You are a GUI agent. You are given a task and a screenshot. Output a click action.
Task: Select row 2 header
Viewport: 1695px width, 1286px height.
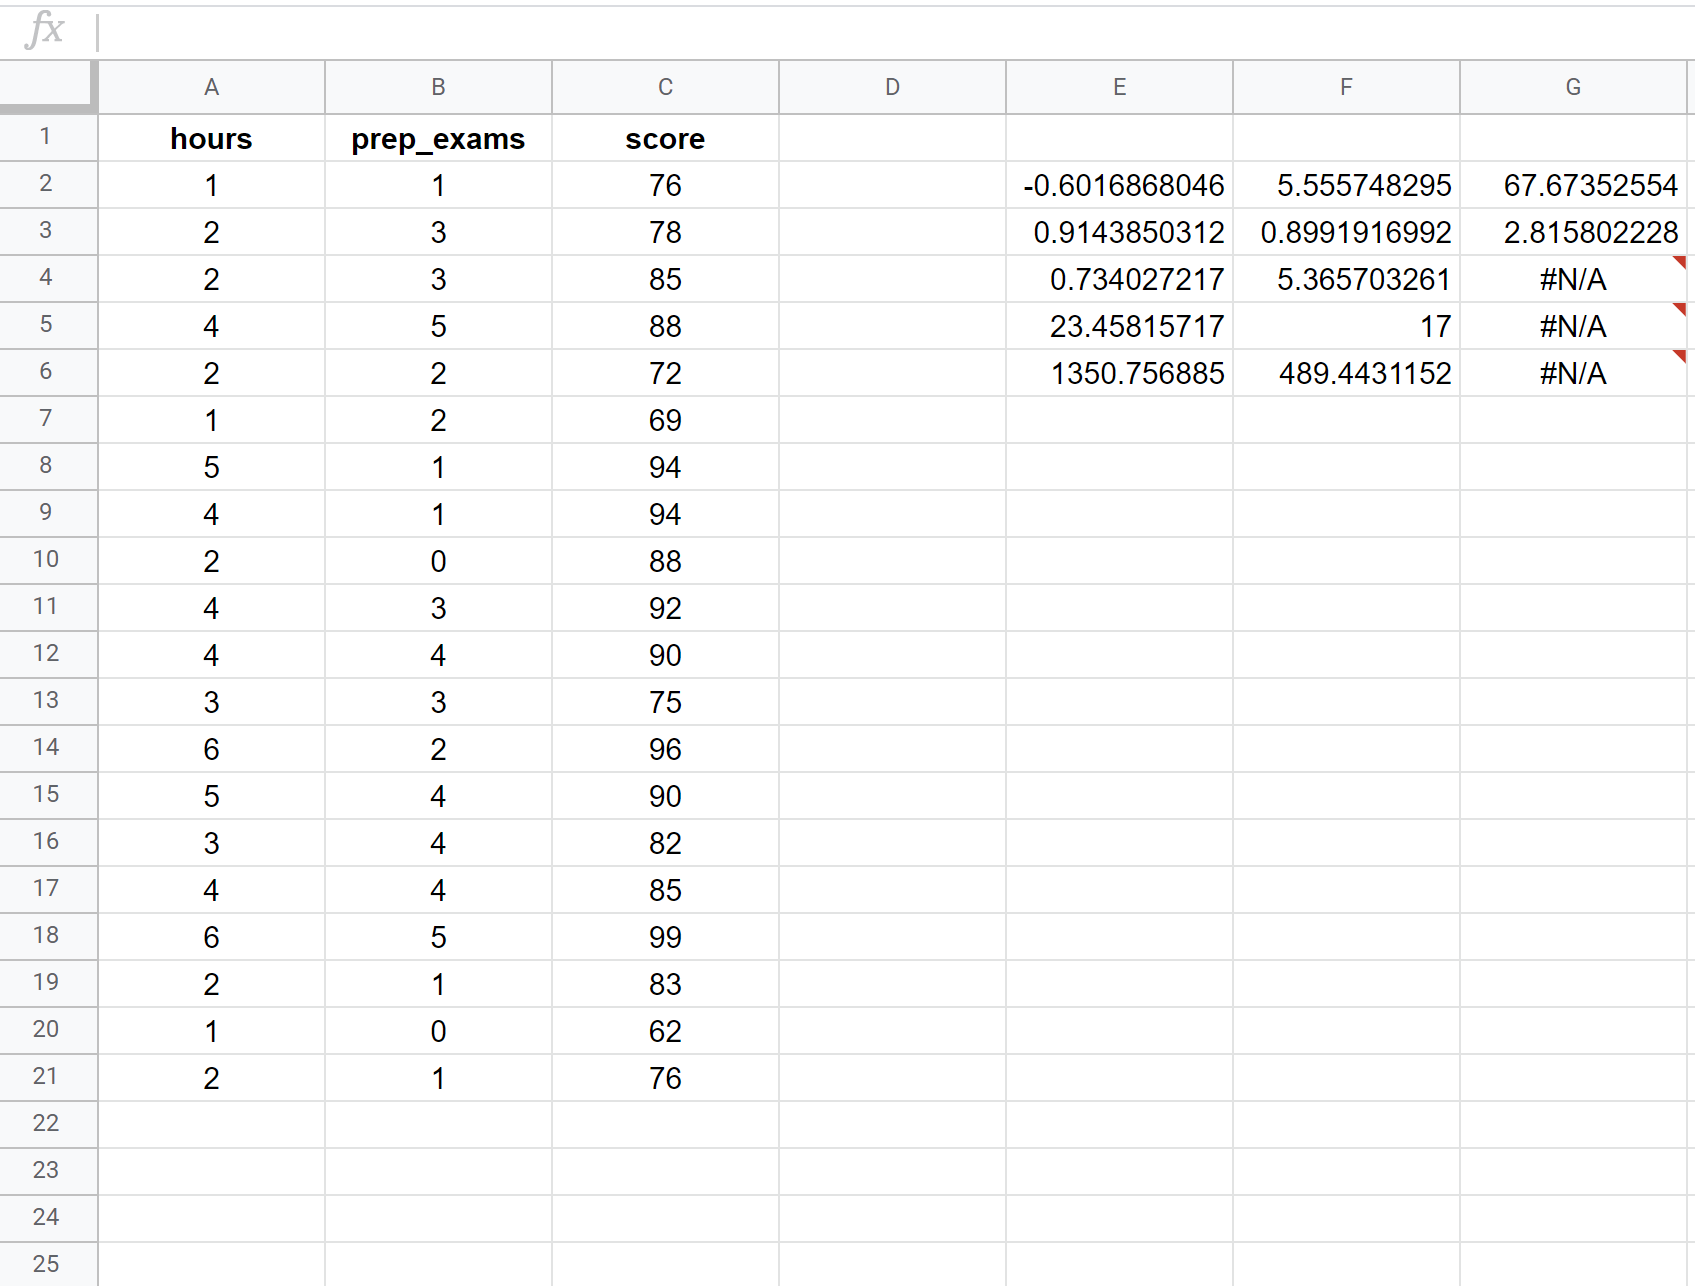point(48,185)
